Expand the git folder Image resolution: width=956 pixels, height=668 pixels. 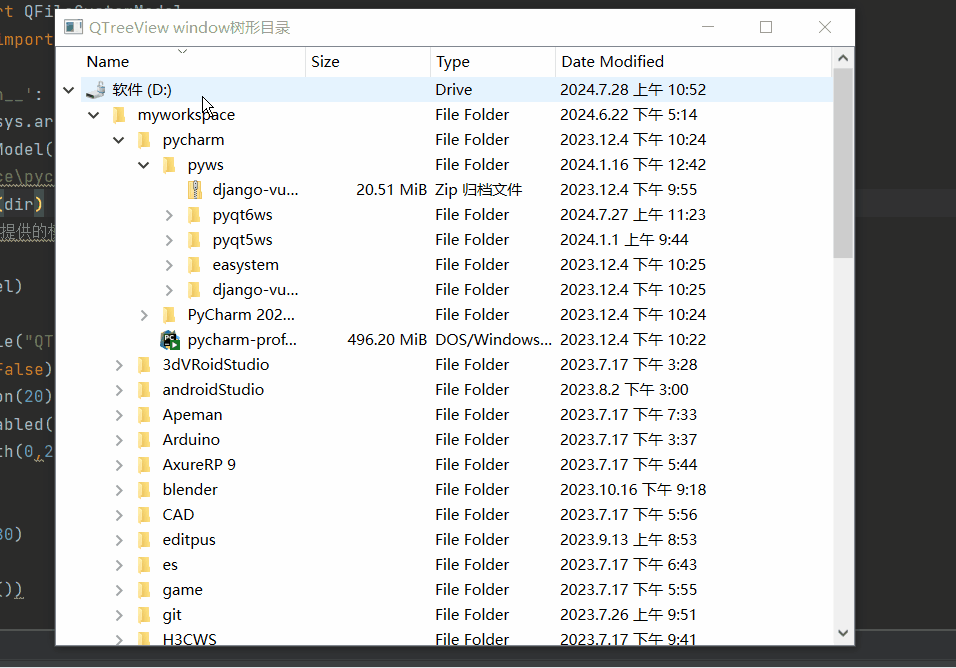pos(119,615)
